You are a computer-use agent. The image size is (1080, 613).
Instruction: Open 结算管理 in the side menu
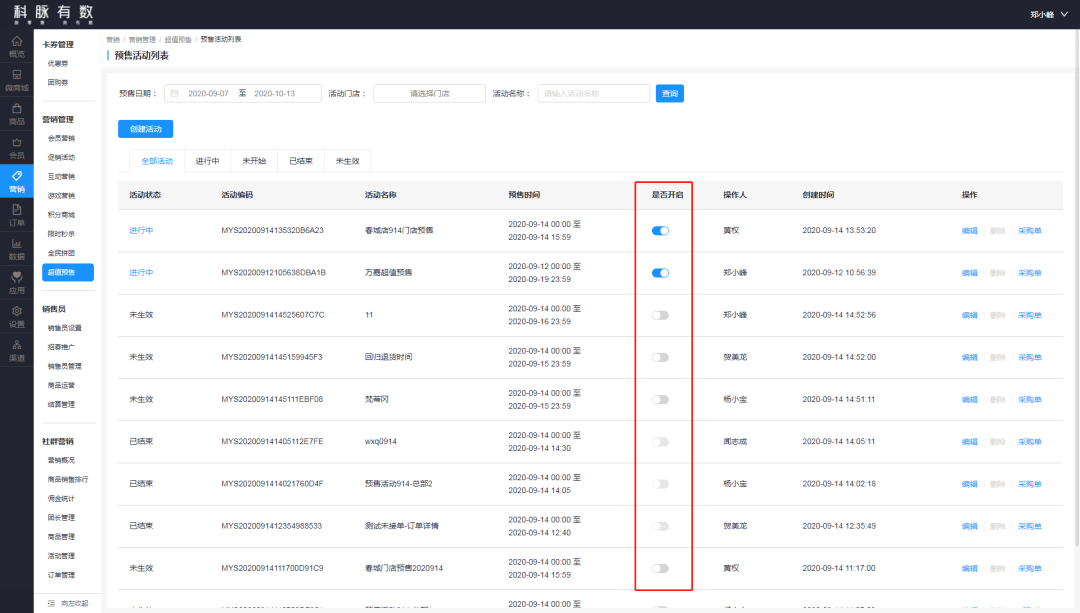point(61,404)
